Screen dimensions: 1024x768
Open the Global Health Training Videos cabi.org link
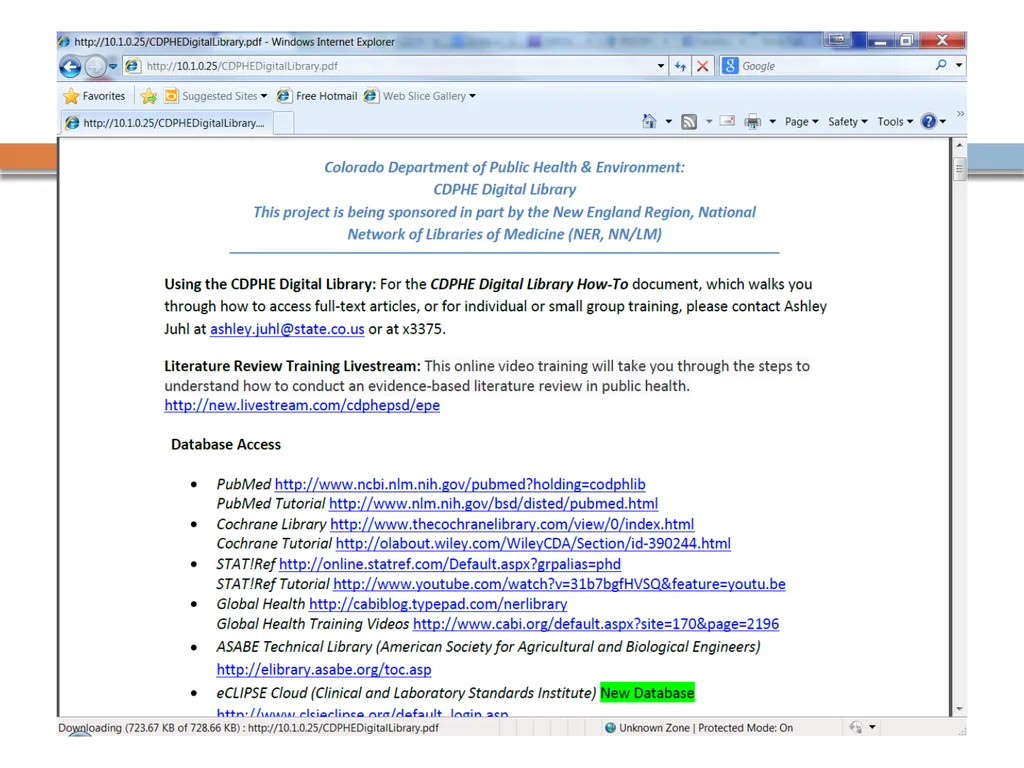click(x=596, y=624)
